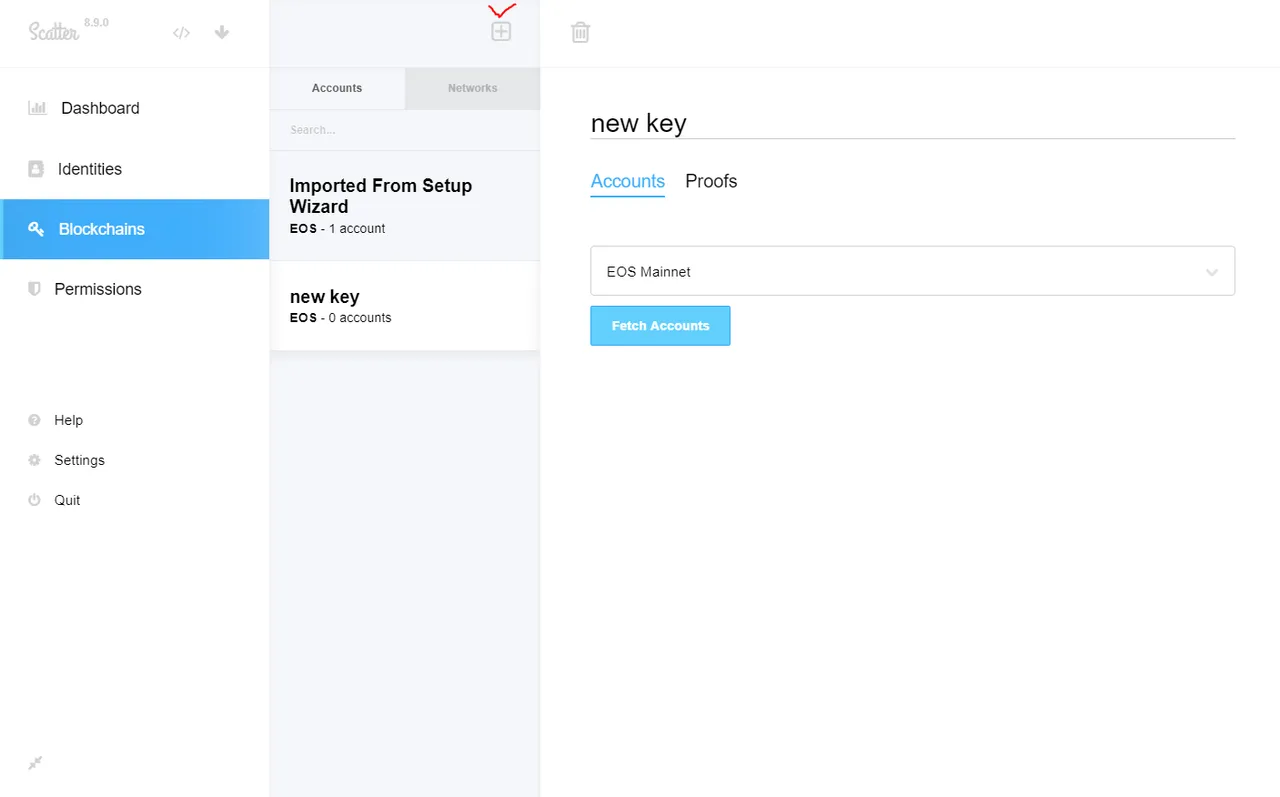Click the 8.9.0 version label

pos(96,22)
